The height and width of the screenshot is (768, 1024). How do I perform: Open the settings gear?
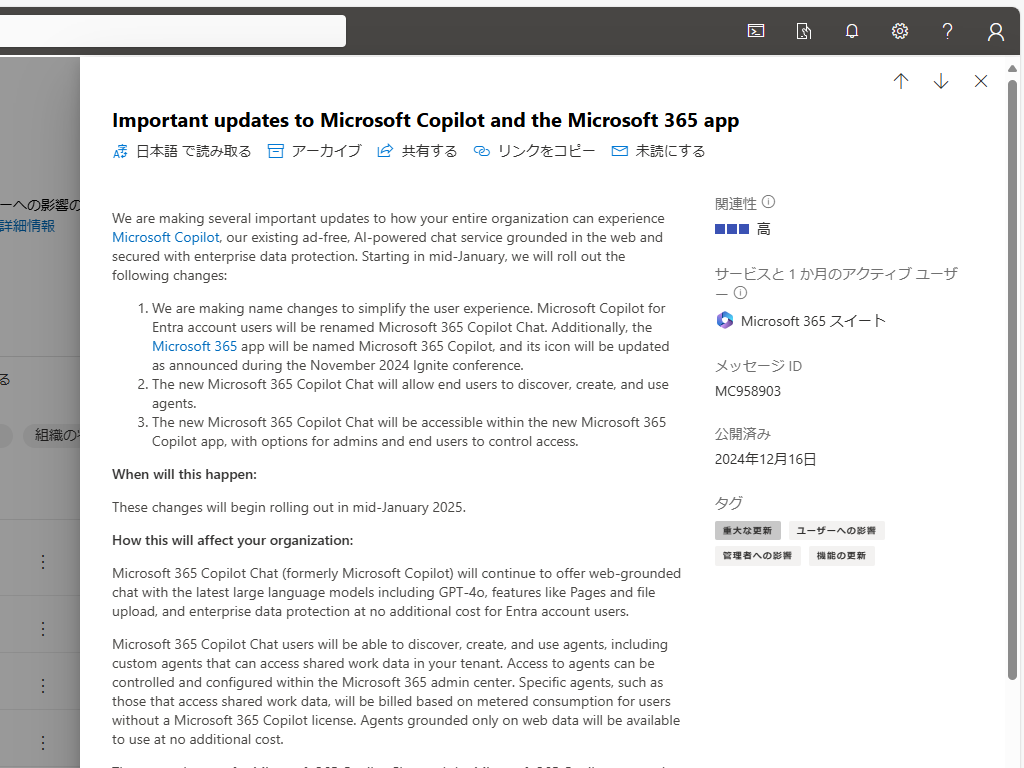click(900, 31)
